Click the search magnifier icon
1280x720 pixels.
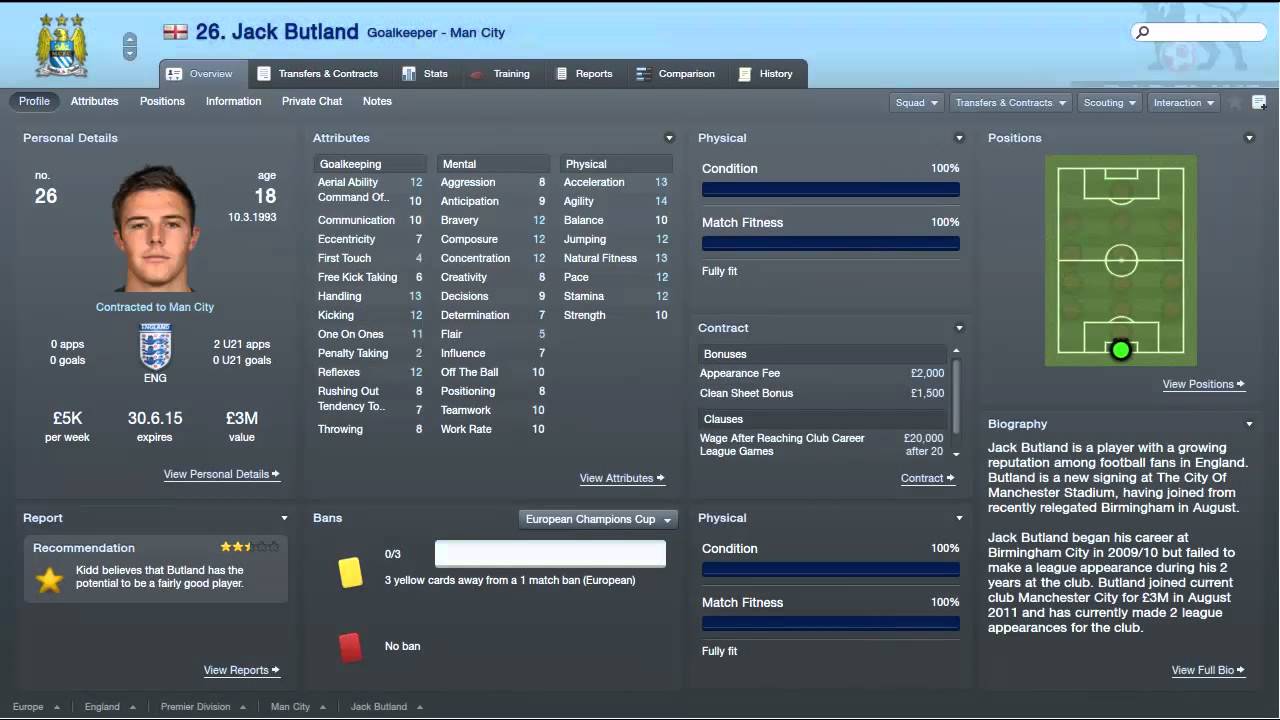pyautogui.click(x=1143, y=32)
